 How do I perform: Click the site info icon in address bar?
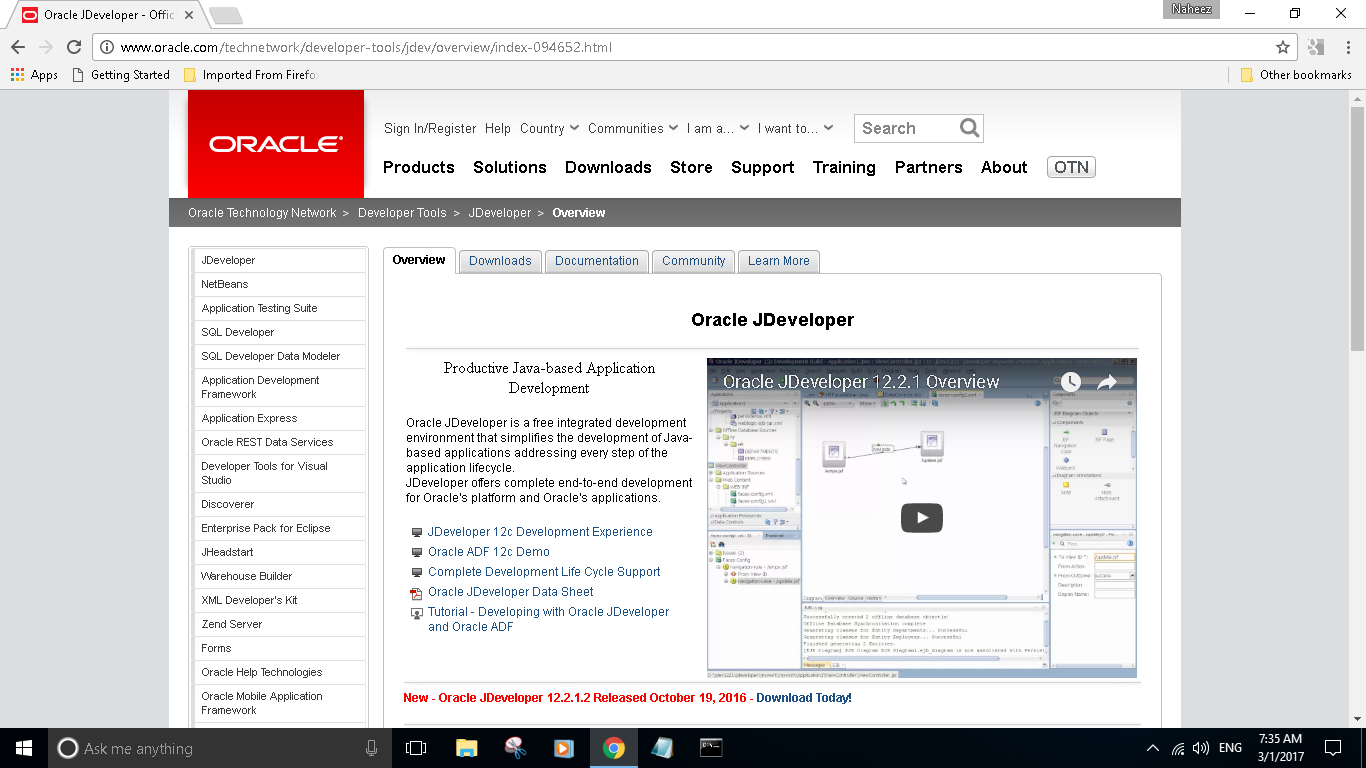pos(107,47)
